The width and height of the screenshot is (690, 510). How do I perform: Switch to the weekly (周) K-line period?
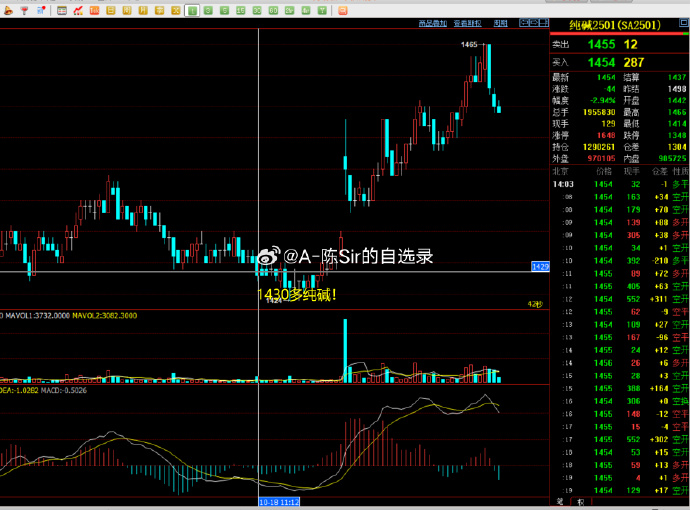(x=127, y=10)
